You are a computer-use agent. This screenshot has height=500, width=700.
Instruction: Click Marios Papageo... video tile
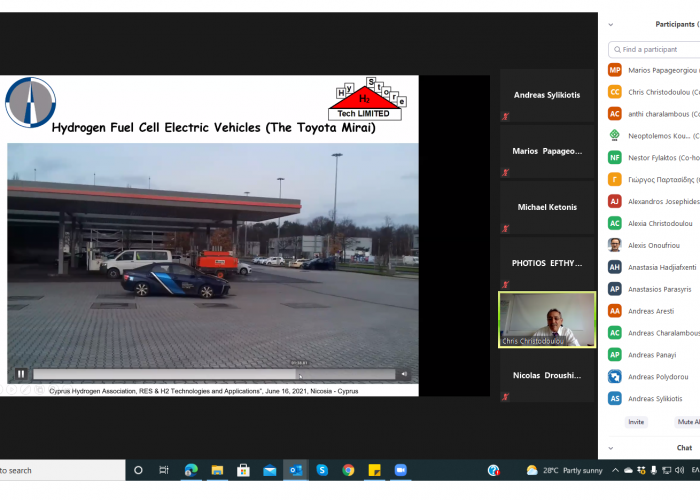(x=547, y=151)
